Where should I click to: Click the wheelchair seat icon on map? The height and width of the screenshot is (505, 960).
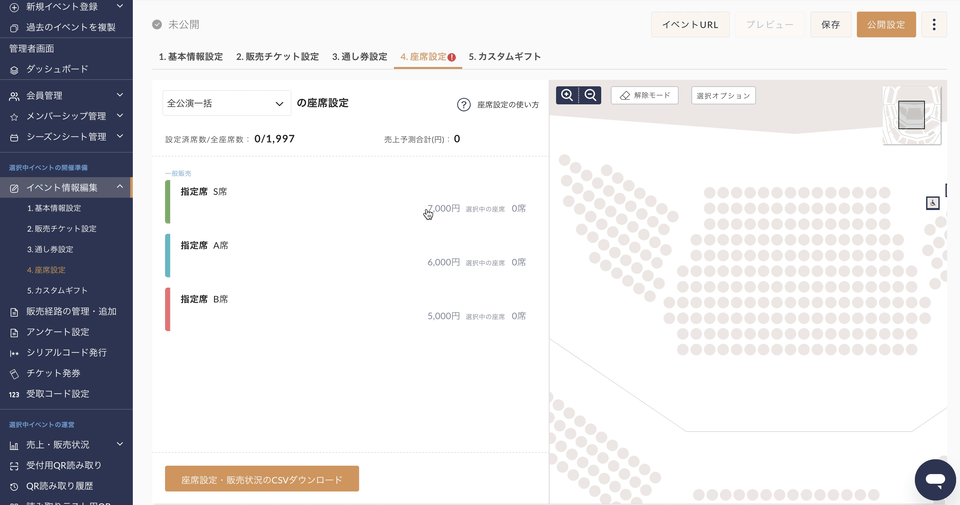coord(932,203)
